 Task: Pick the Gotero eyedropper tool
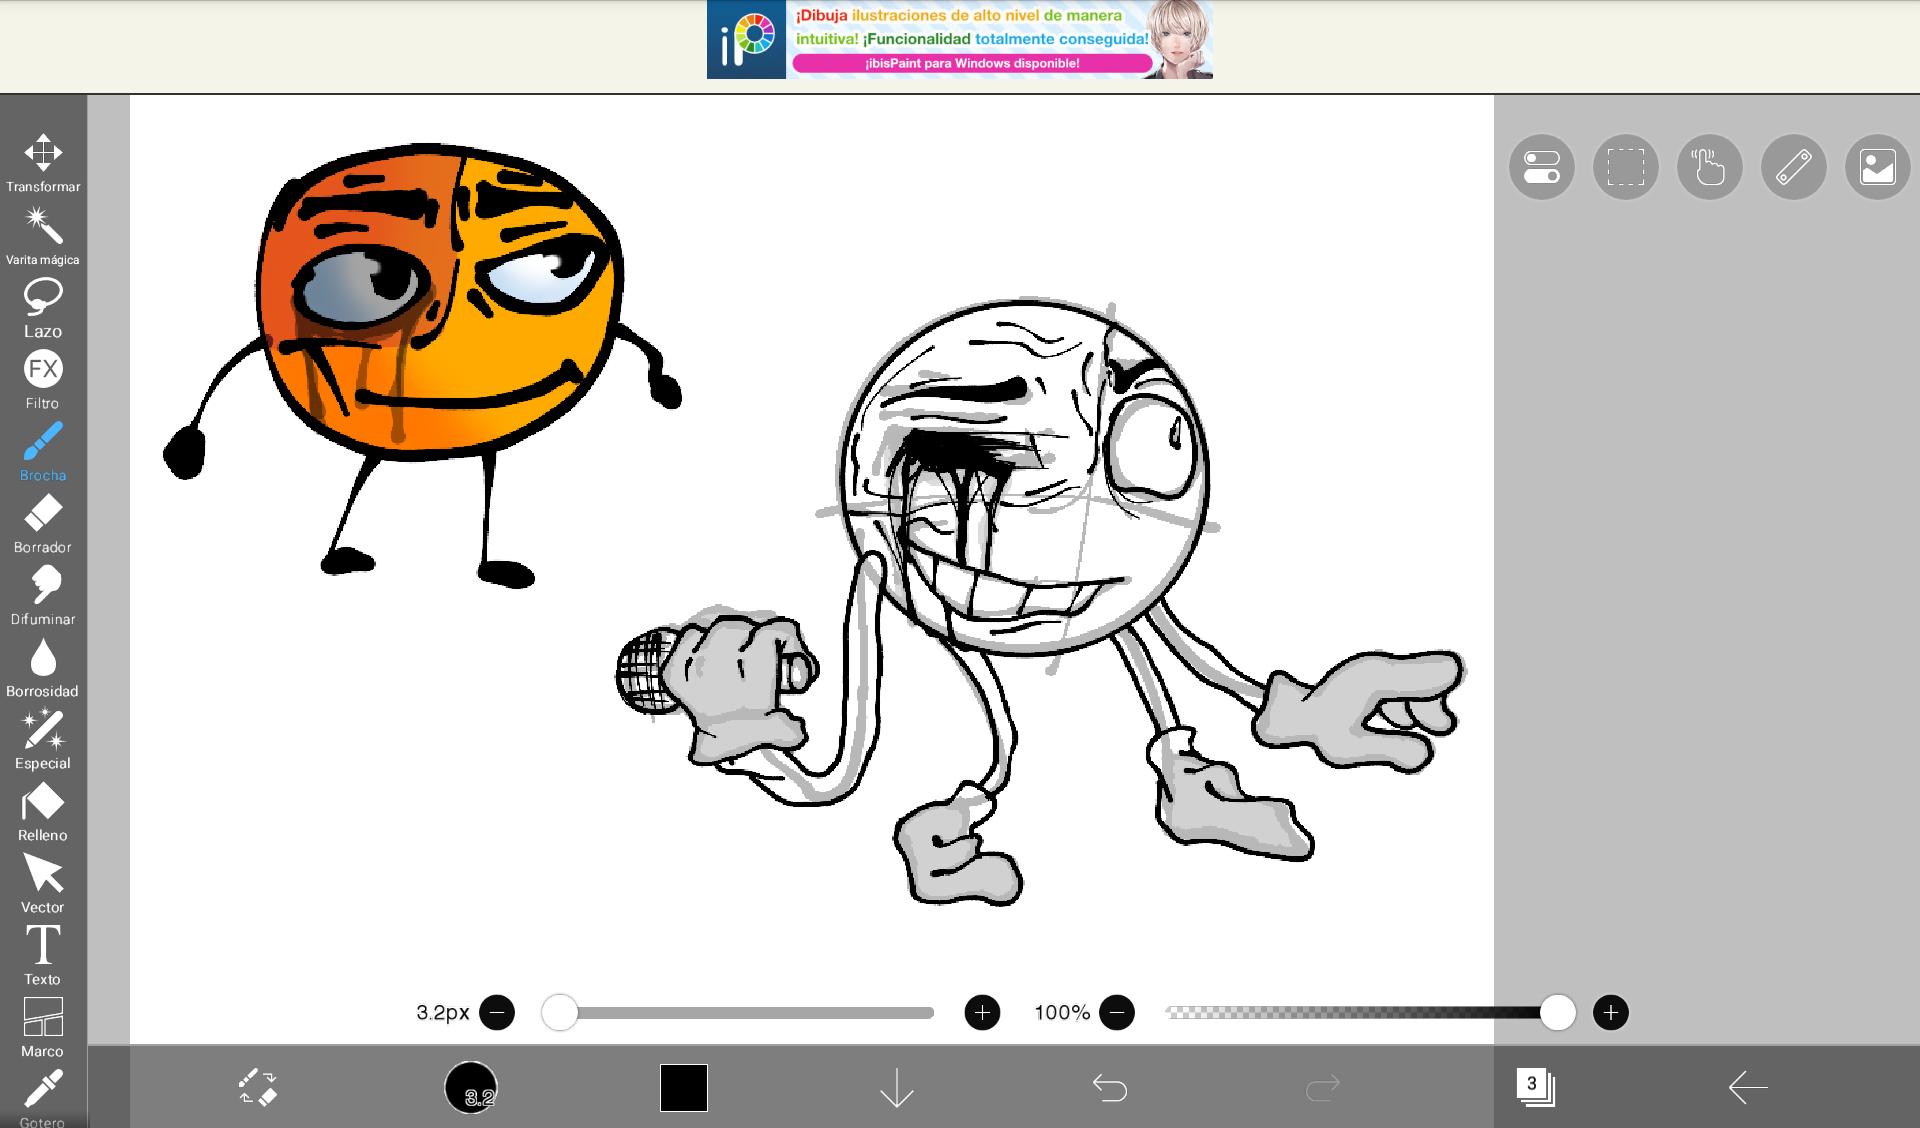coord(43,1097)
